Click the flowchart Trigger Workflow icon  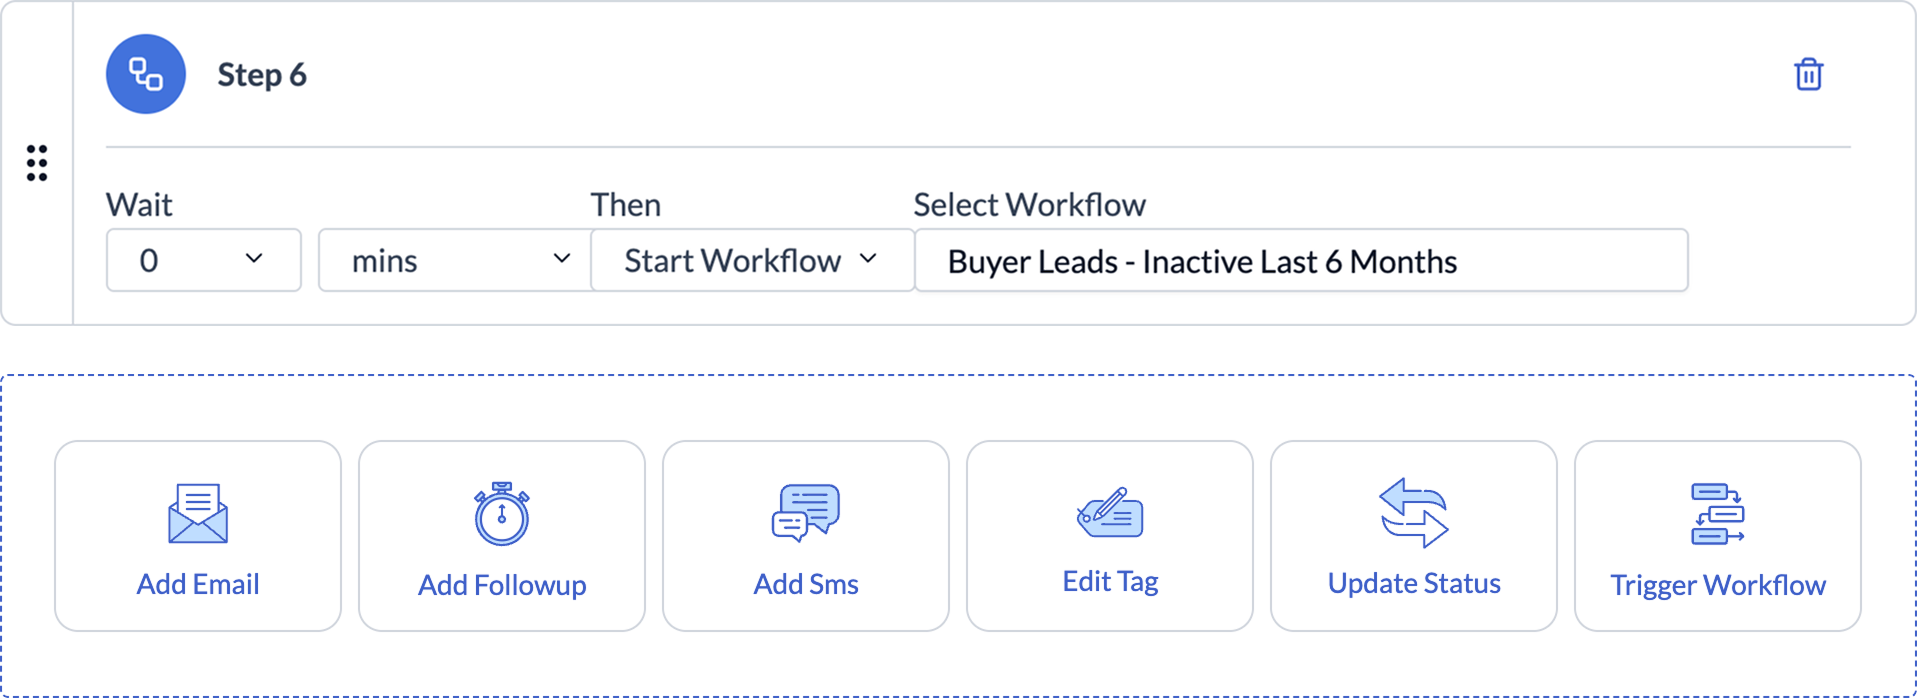pos(1717,514)
